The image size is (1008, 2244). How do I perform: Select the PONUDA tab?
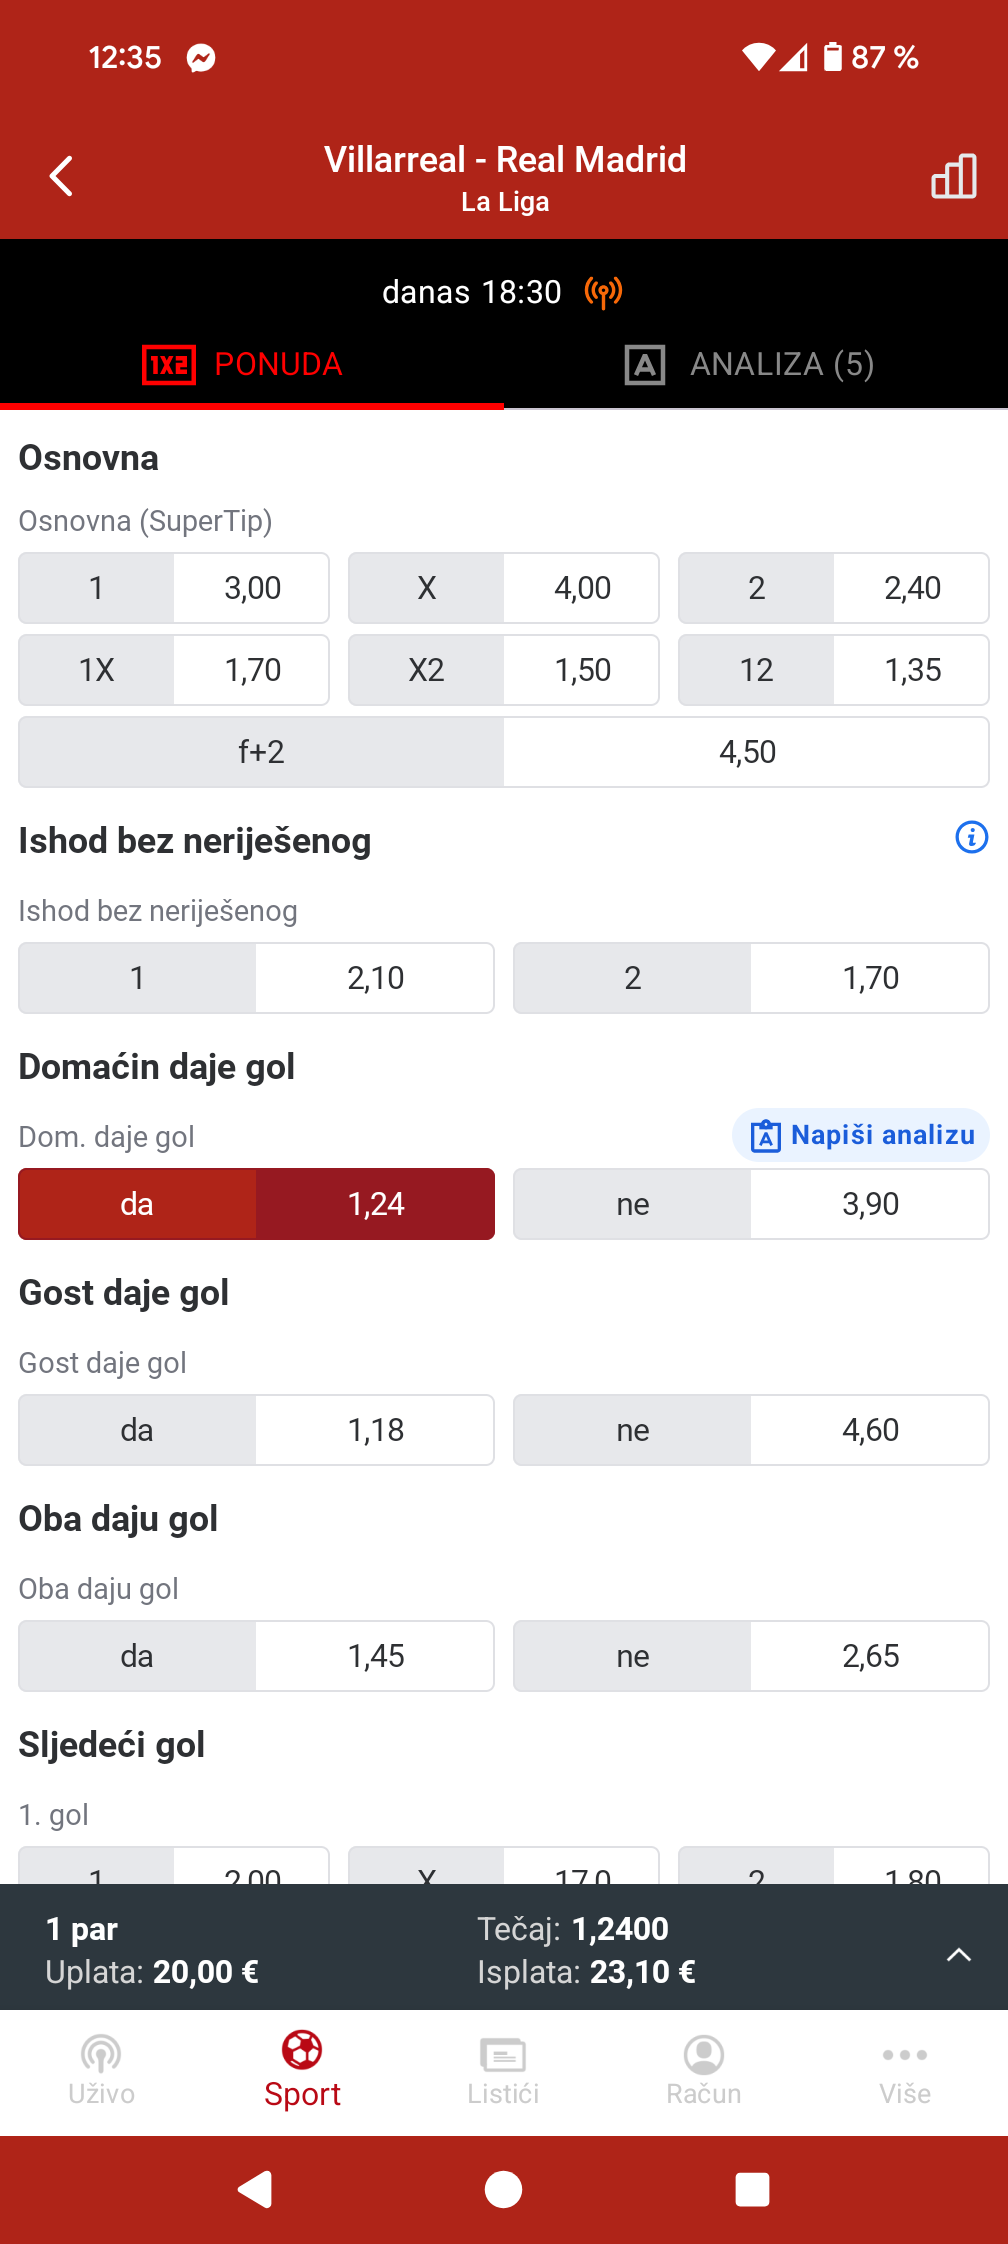[x=244, y=364]
